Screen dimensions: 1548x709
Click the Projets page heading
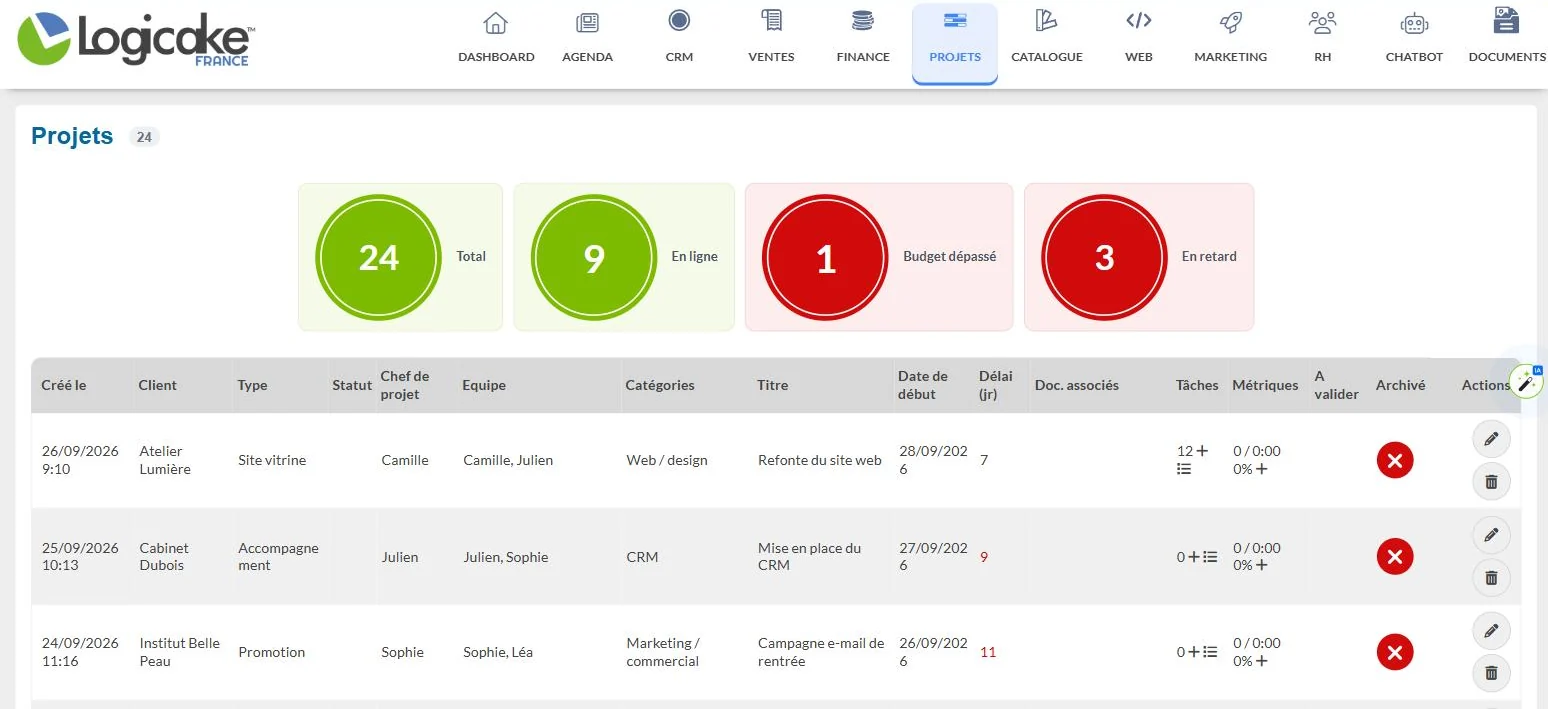(x=72, y=136)
